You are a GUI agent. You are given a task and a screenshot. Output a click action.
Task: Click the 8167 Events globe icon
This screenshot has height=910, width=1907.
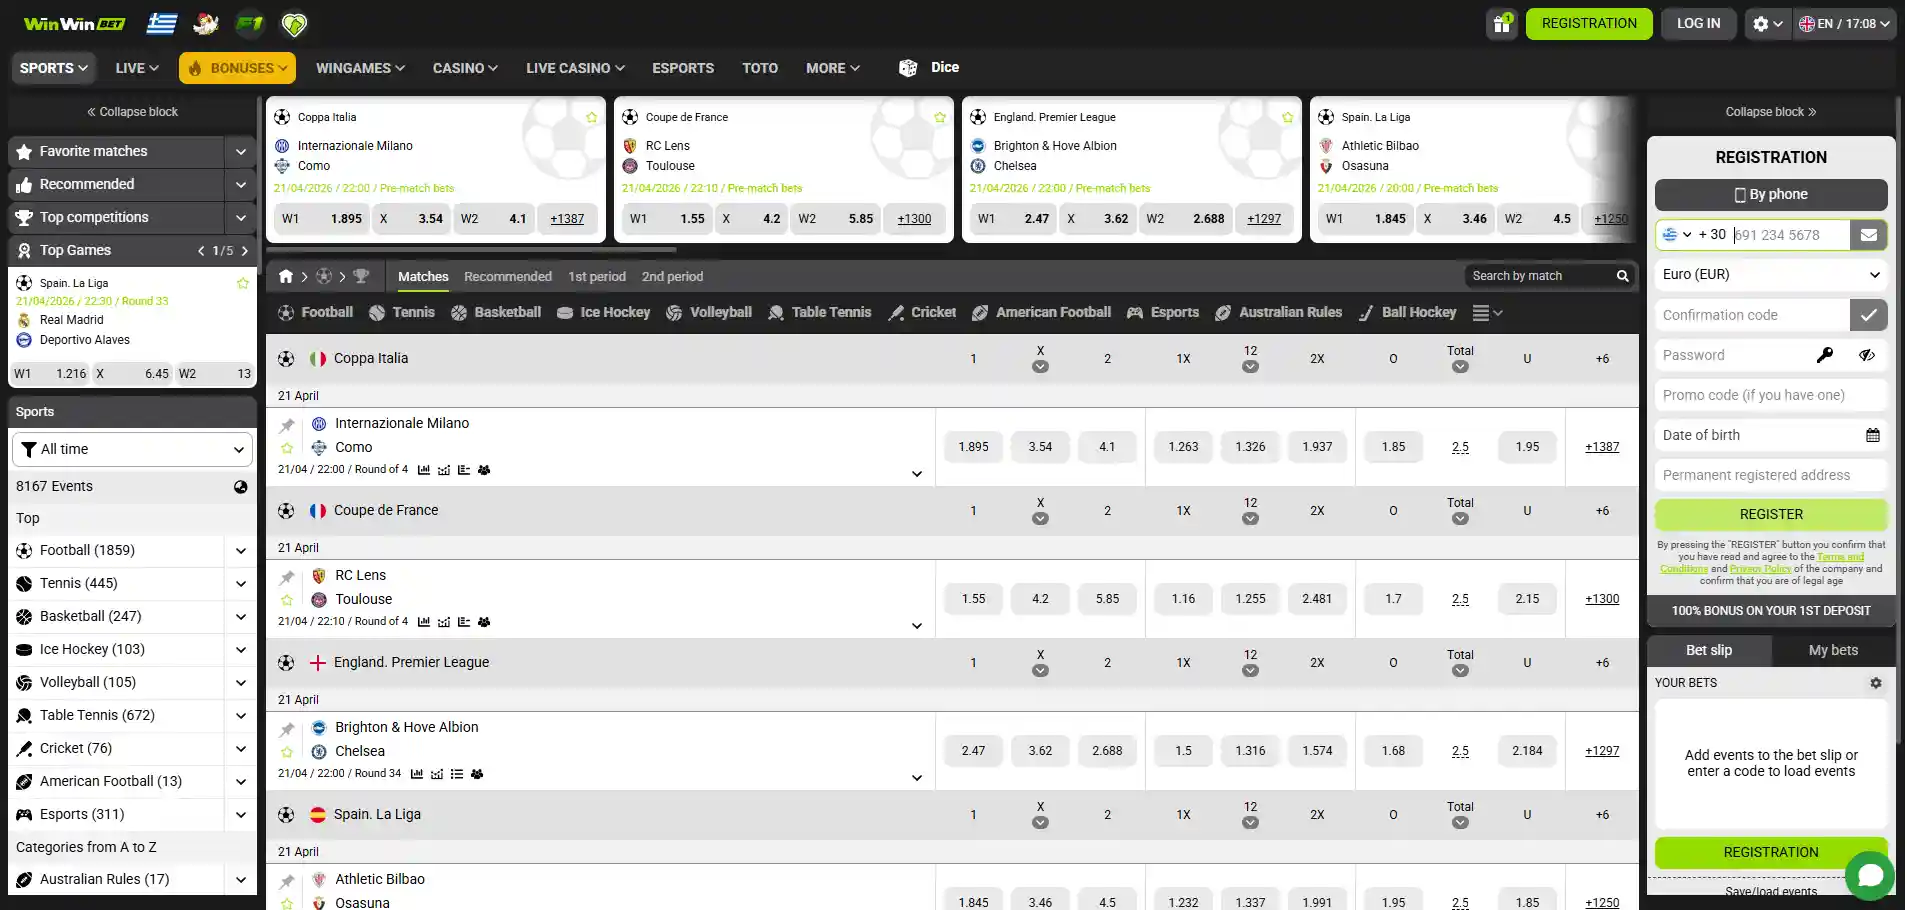[x=241, y=487]
